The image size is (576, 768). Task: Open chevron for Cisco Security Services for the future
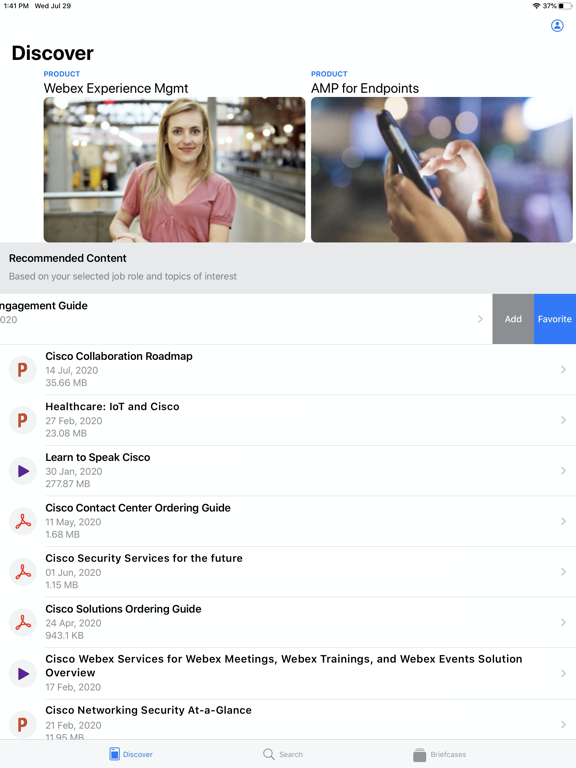tap(563, 572)
